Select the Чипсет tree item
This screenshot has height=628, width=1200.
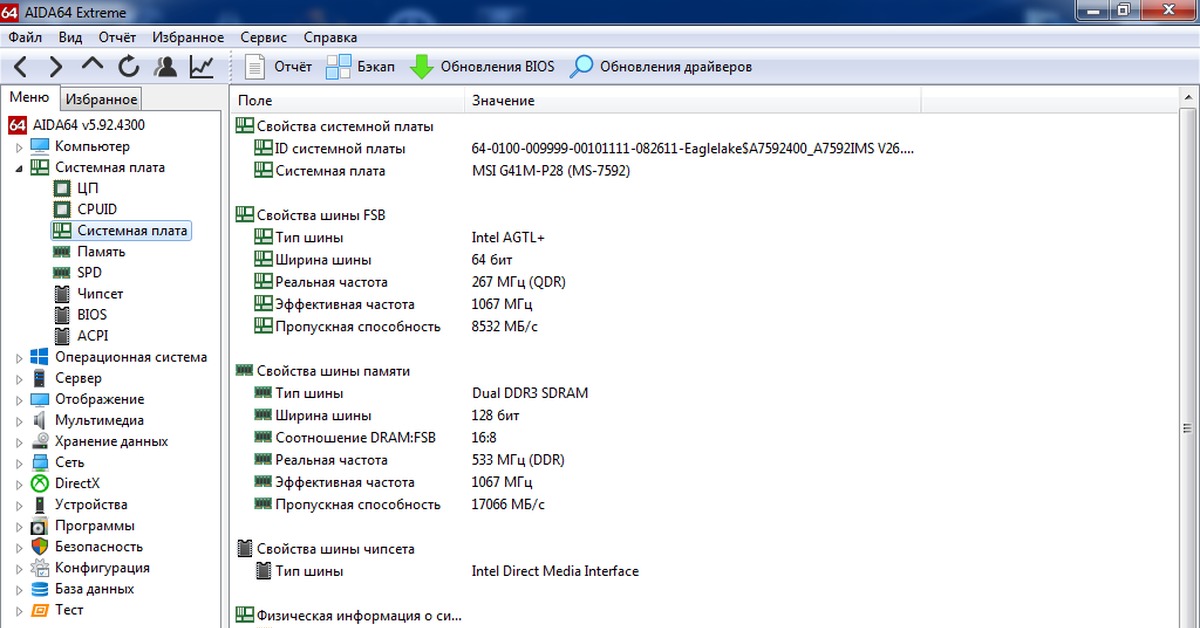pyautogui.click(x=100, y=293)
